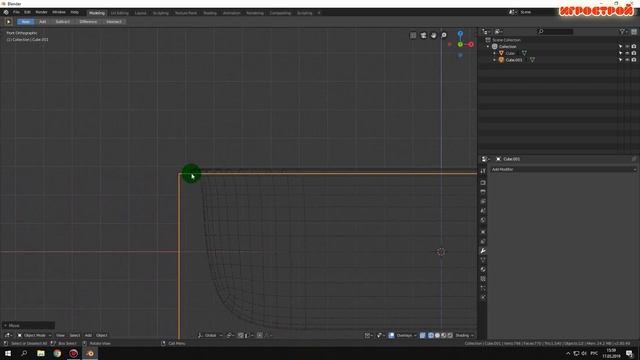640x360 pixels.
Task: Select the Intersect selection mode button
Action: coord(114,22)
